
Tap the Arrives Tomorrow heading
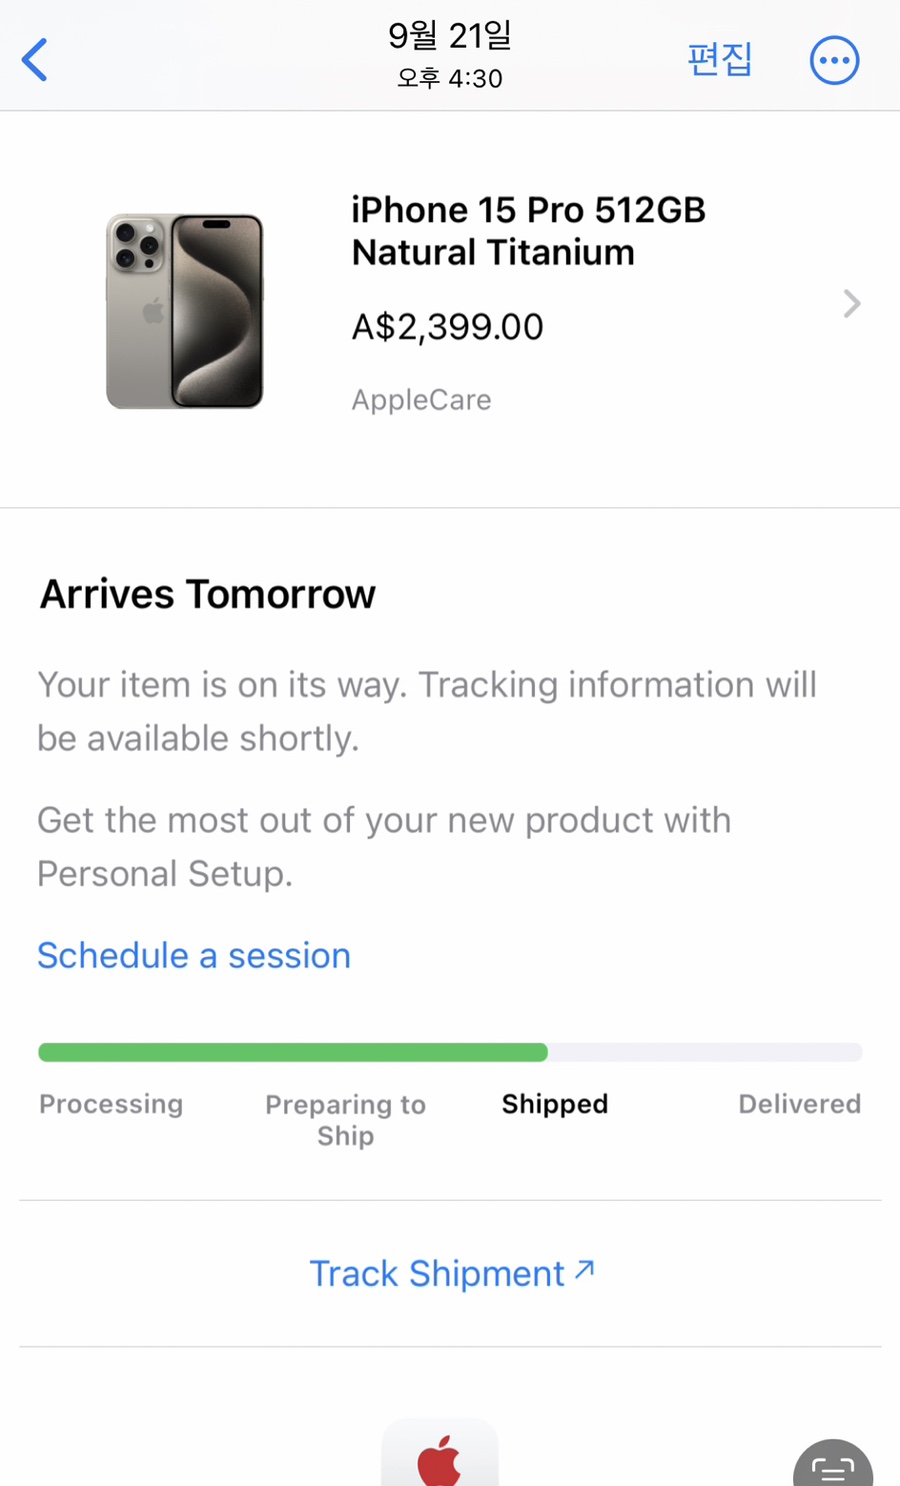coord(207,594)
